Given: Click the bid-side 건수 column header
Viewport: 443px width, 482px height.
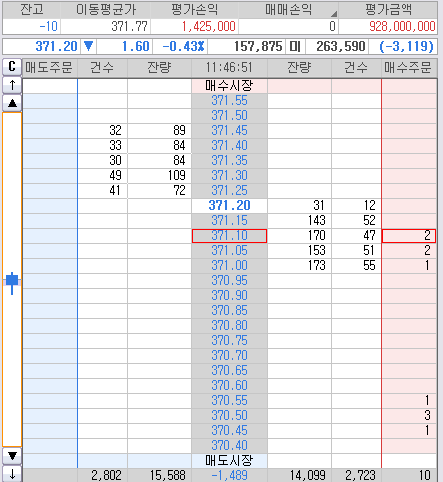Looking at the screenshot, I should [356, 68].
